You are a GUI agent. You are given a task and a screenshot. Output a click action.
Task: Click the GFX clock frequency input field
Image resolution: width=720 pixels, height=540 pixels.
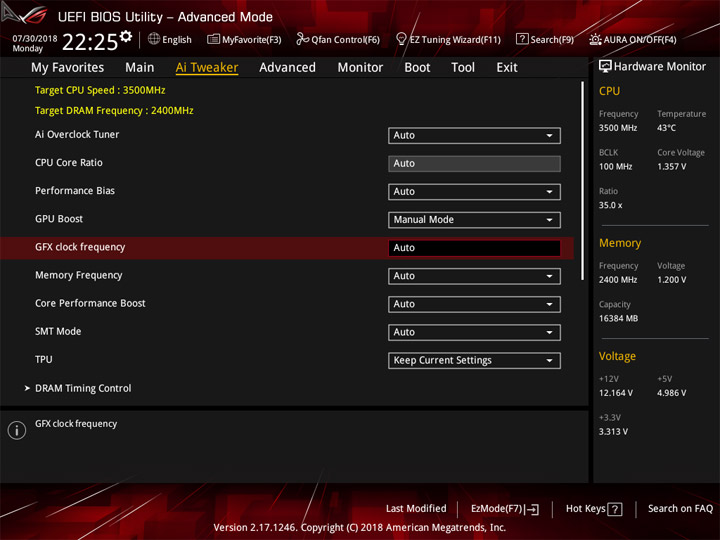(x=474, y=248)
